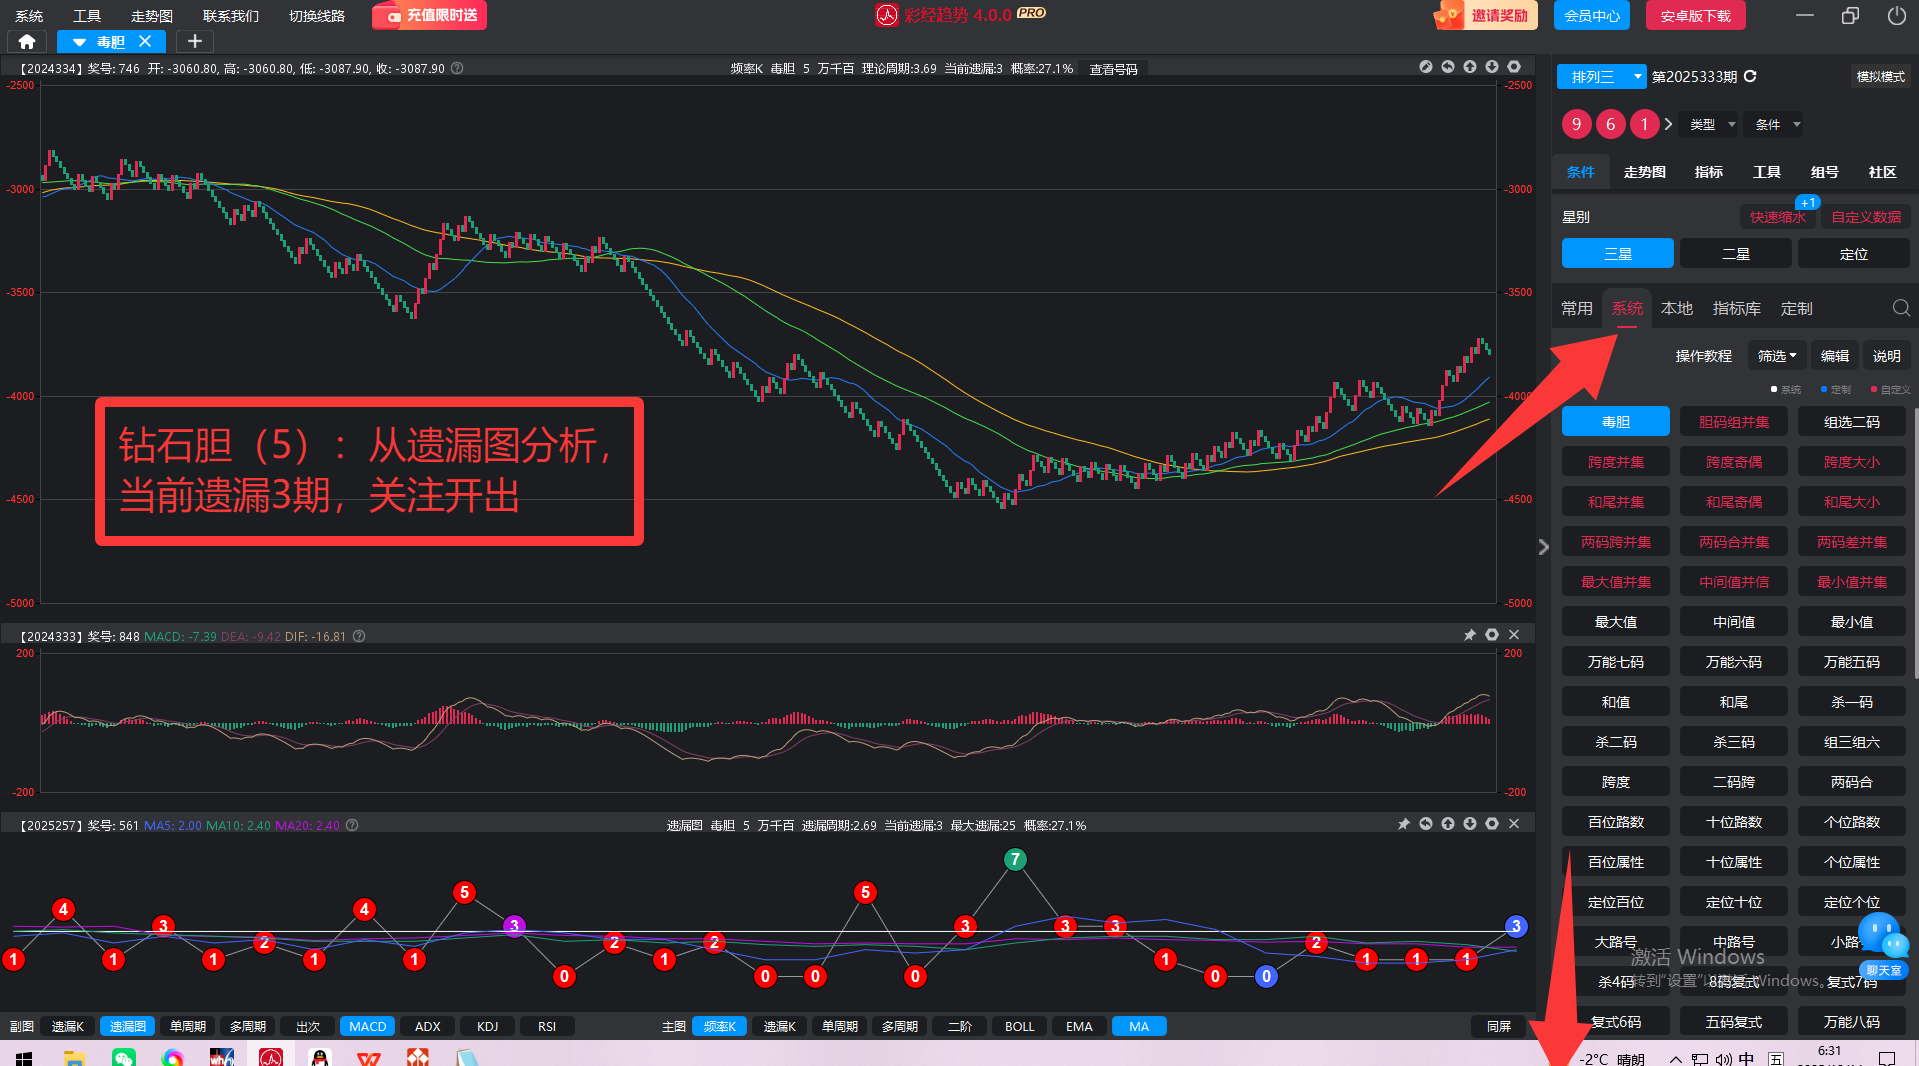1919x1066 pixels.
Task: Expand the 筛选 filter dropdown
Action: tap(1777, 356)
